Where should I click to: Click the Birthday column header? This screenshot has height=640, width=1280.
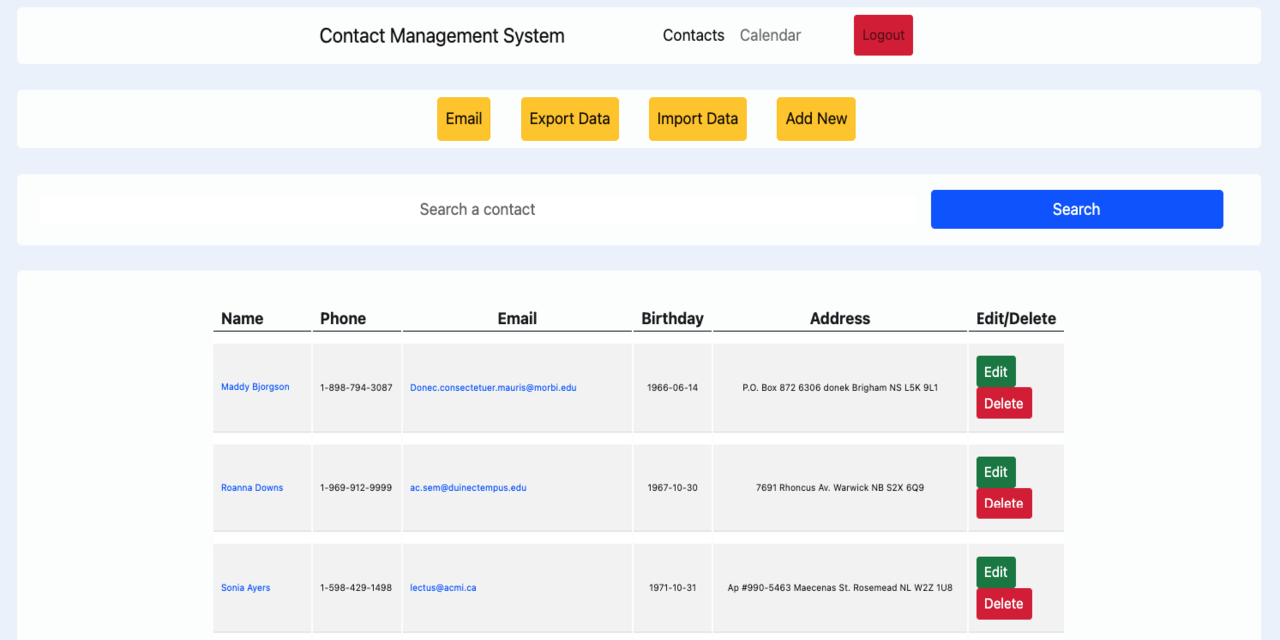coord(672,319)
